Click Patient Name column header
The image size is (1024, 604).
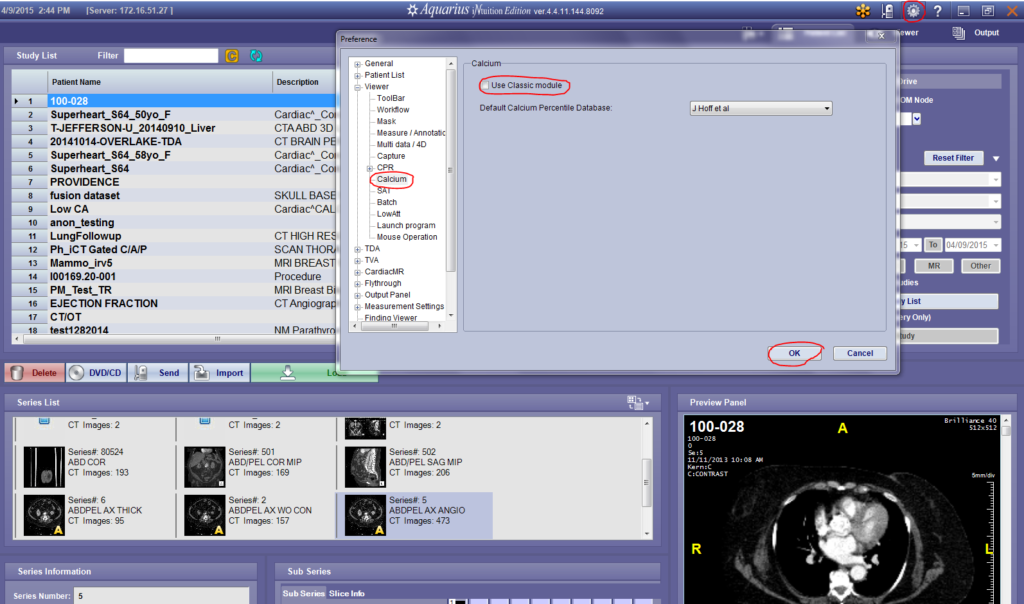pyautogui.click(x=160, y=82)
